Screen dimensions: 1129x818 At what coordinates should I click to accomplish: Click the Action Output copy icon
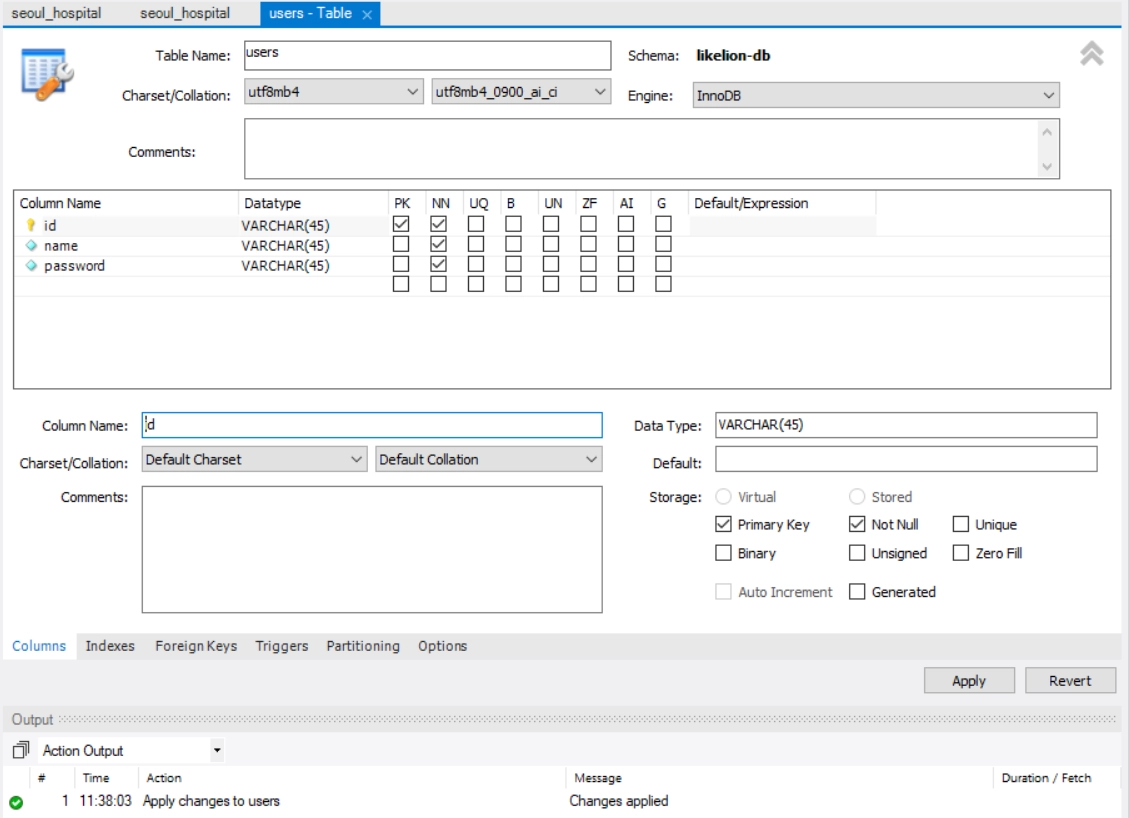coord(21,750)
